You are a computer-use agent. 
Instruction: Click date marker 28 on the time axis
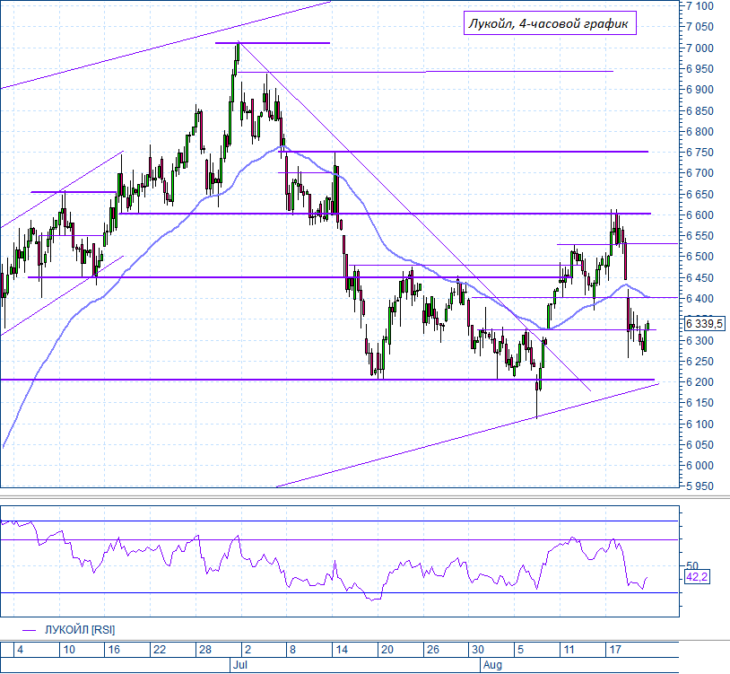click(x=205, y=649)
